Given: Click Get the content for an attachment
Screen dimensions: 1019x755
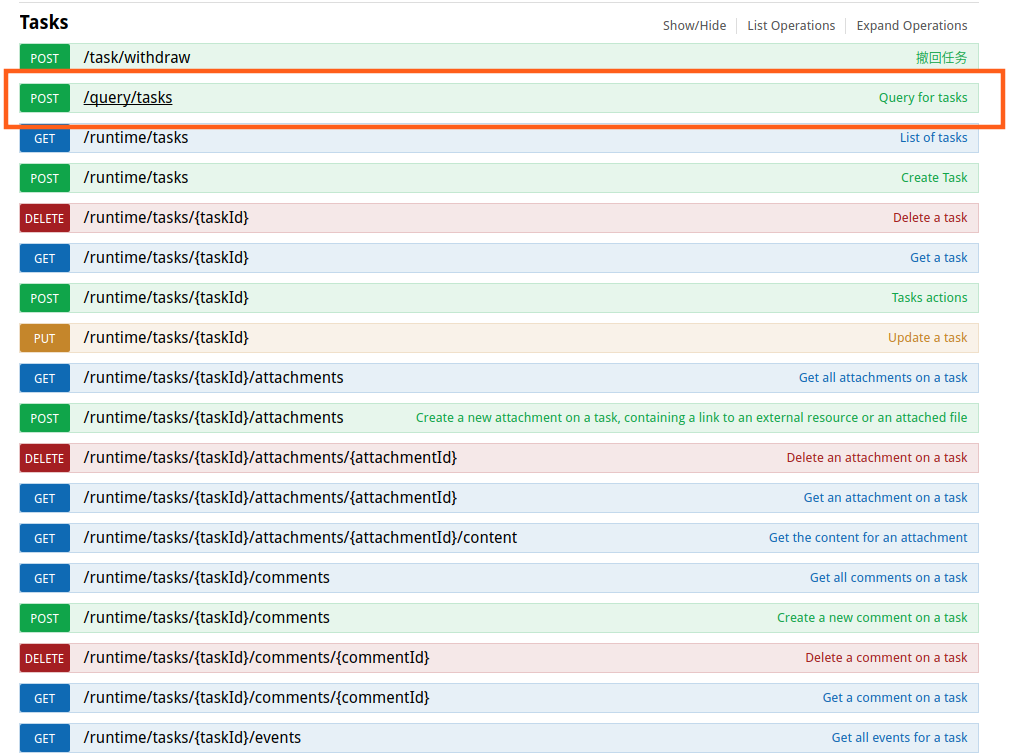Looking at the screenshot, I should [868, 538].
